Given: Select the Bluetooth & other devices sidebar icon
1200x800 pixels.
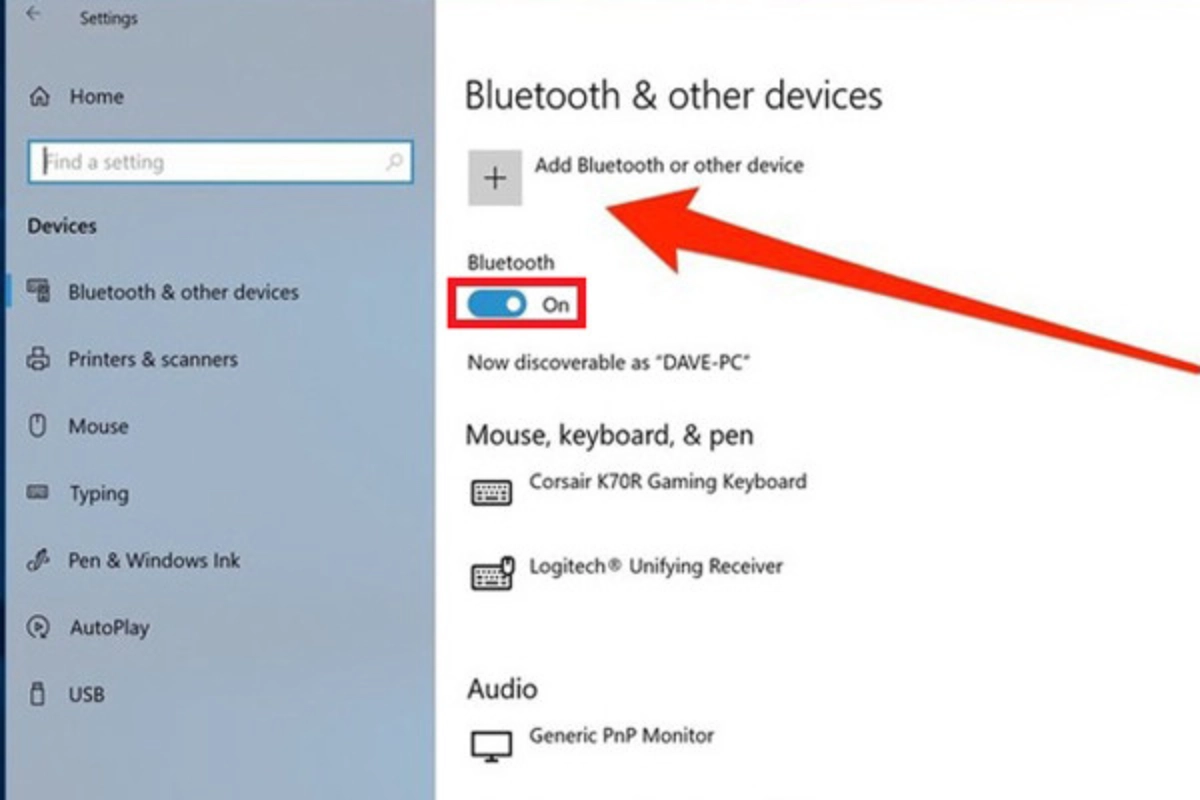Looking at the screenshot, I should point(40,292).
